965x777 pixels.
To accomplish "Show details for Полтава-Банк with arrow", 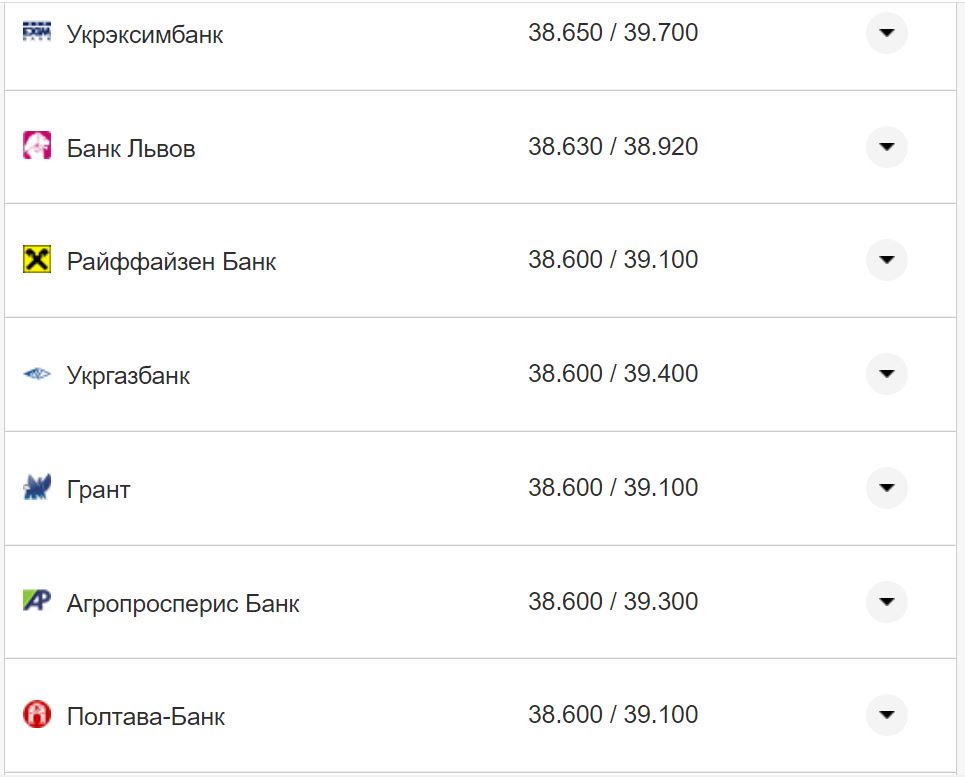I will [x=886, y=715].
